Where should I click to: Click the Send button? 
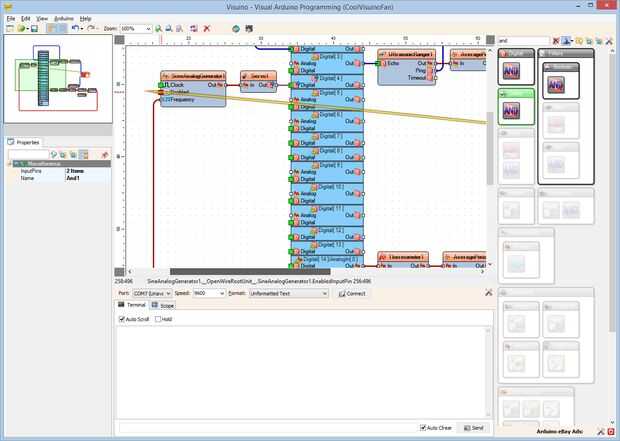tap(474, 428)
